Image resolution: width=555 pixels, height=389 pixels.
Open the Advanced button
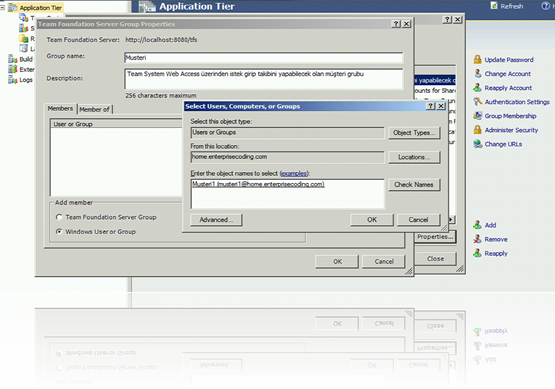coord(216,220)
